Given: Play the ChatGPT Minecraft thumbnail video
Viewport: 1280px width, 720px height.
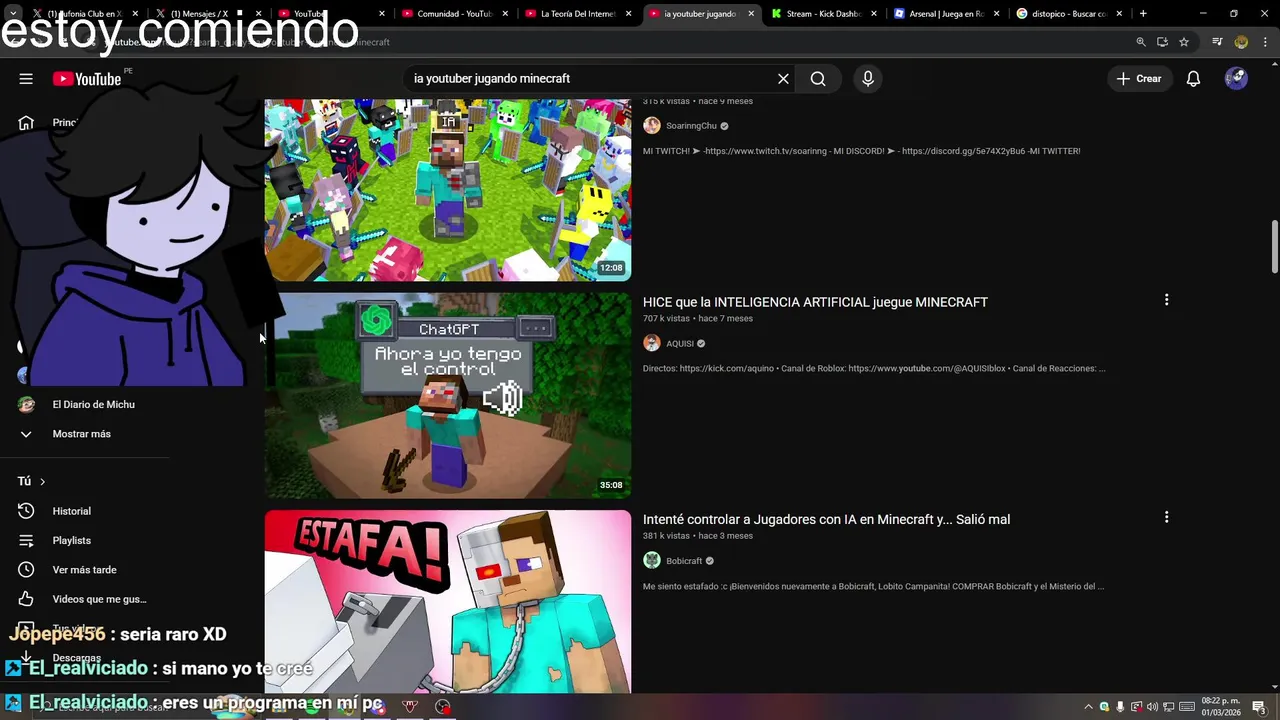Looking at the screenshot, I should tap(448, 395).
